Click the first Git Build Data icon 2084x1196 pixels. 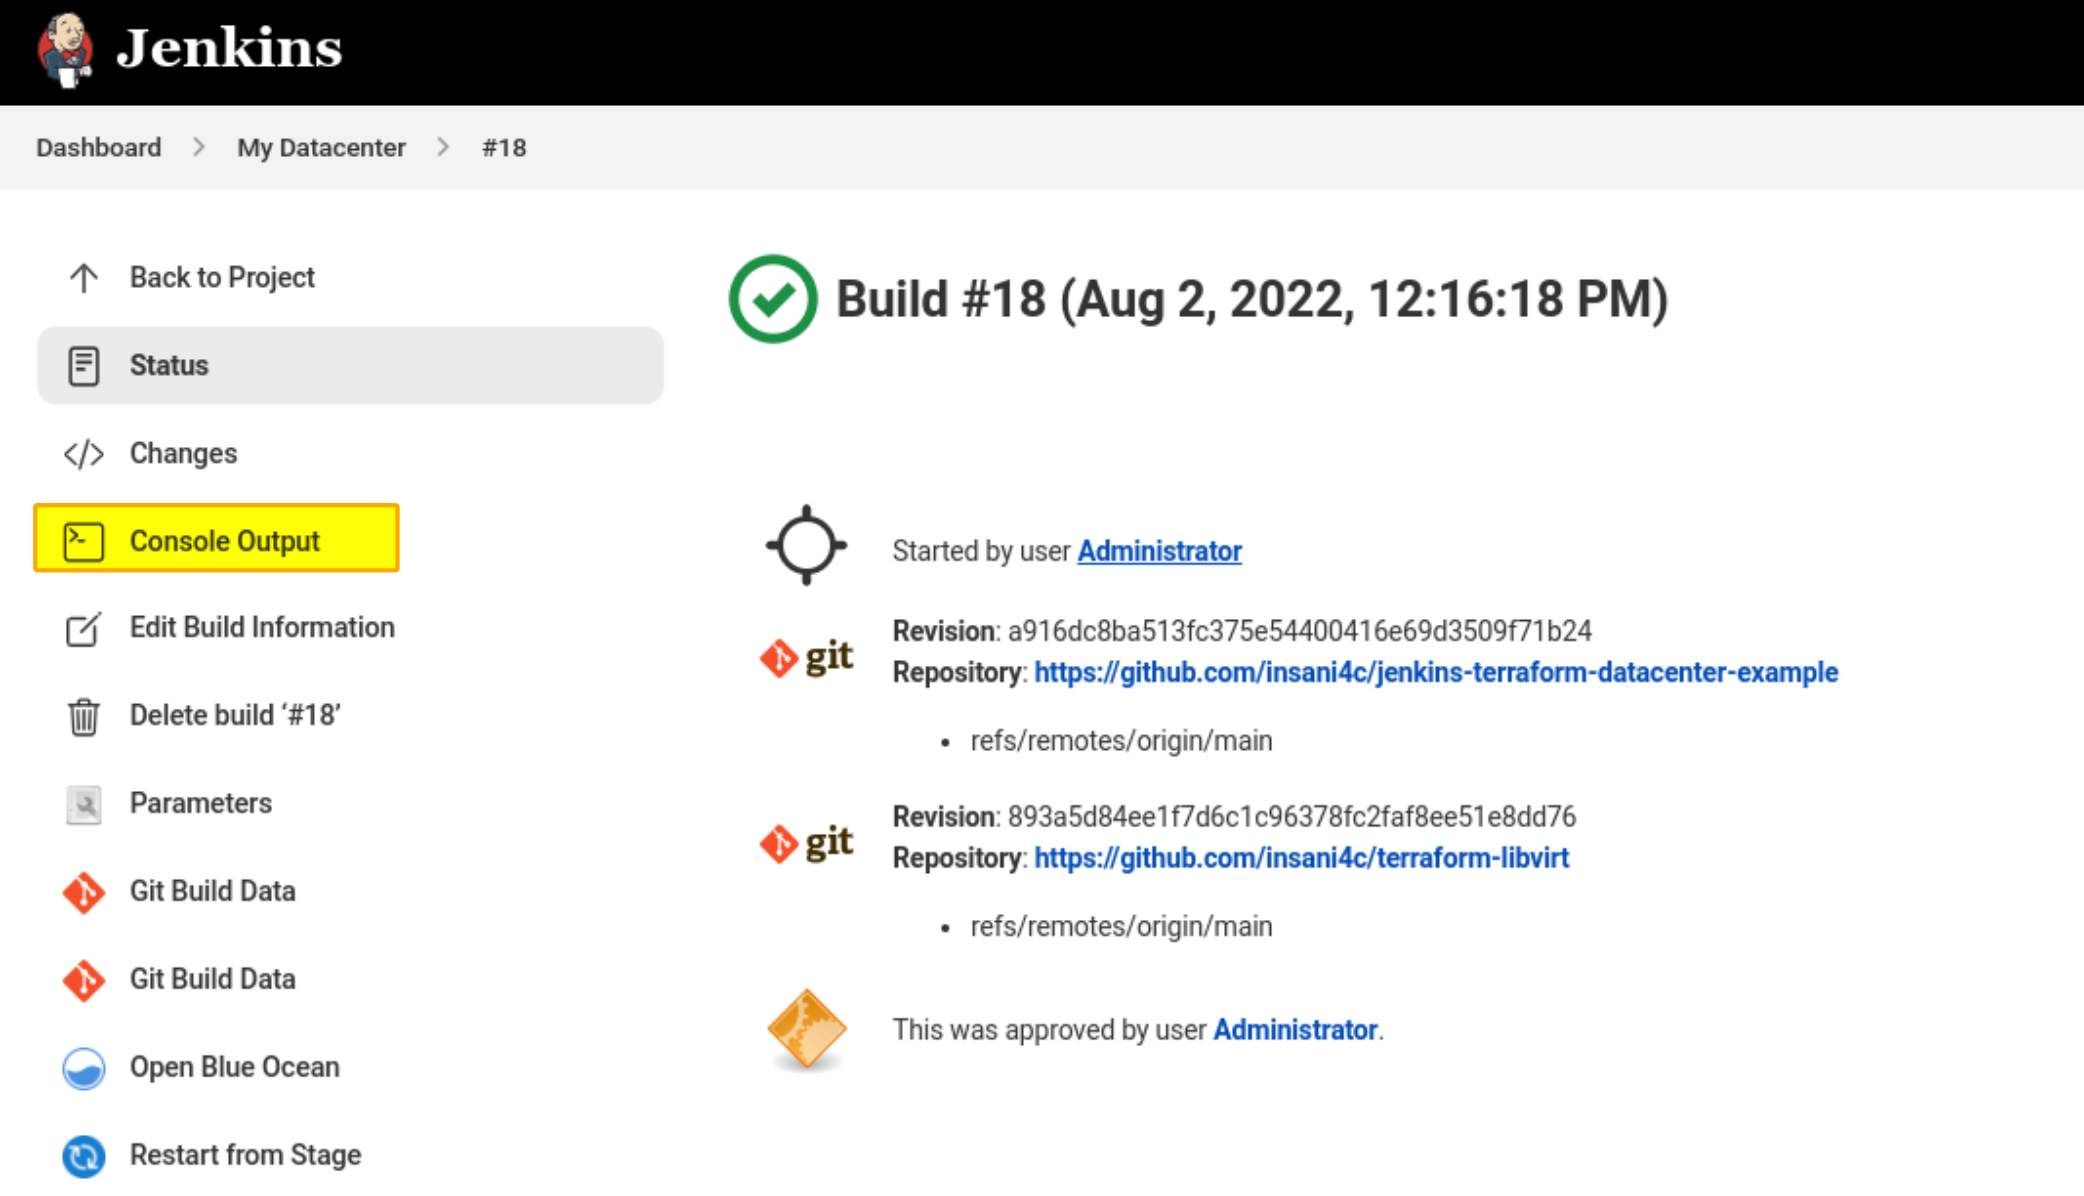pyautogui.click(x=84, y=892)
